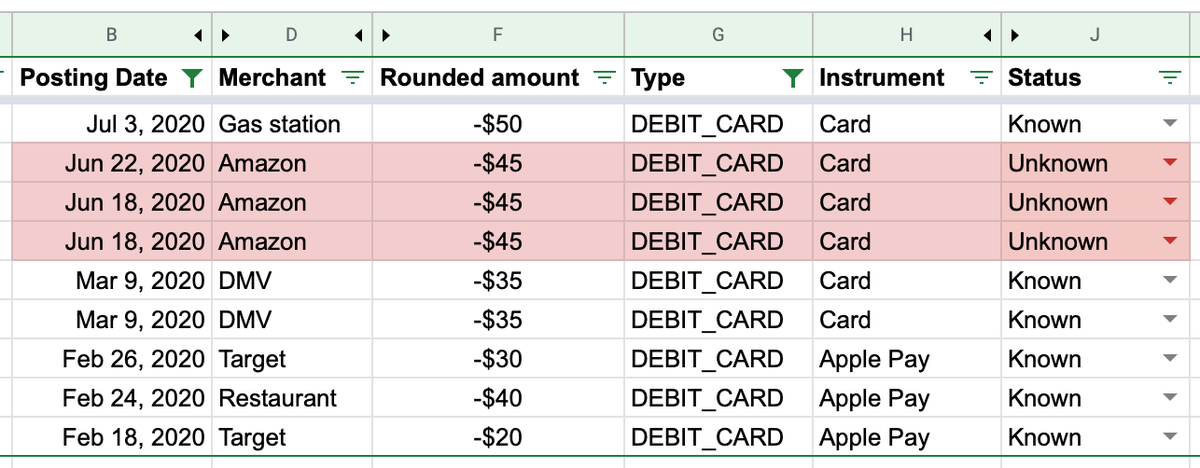Image resolution: width=1200 pixels, height=468 pixels.
Task: Open Status dropdown for Restaurant row
Action: pos(1170,398)
